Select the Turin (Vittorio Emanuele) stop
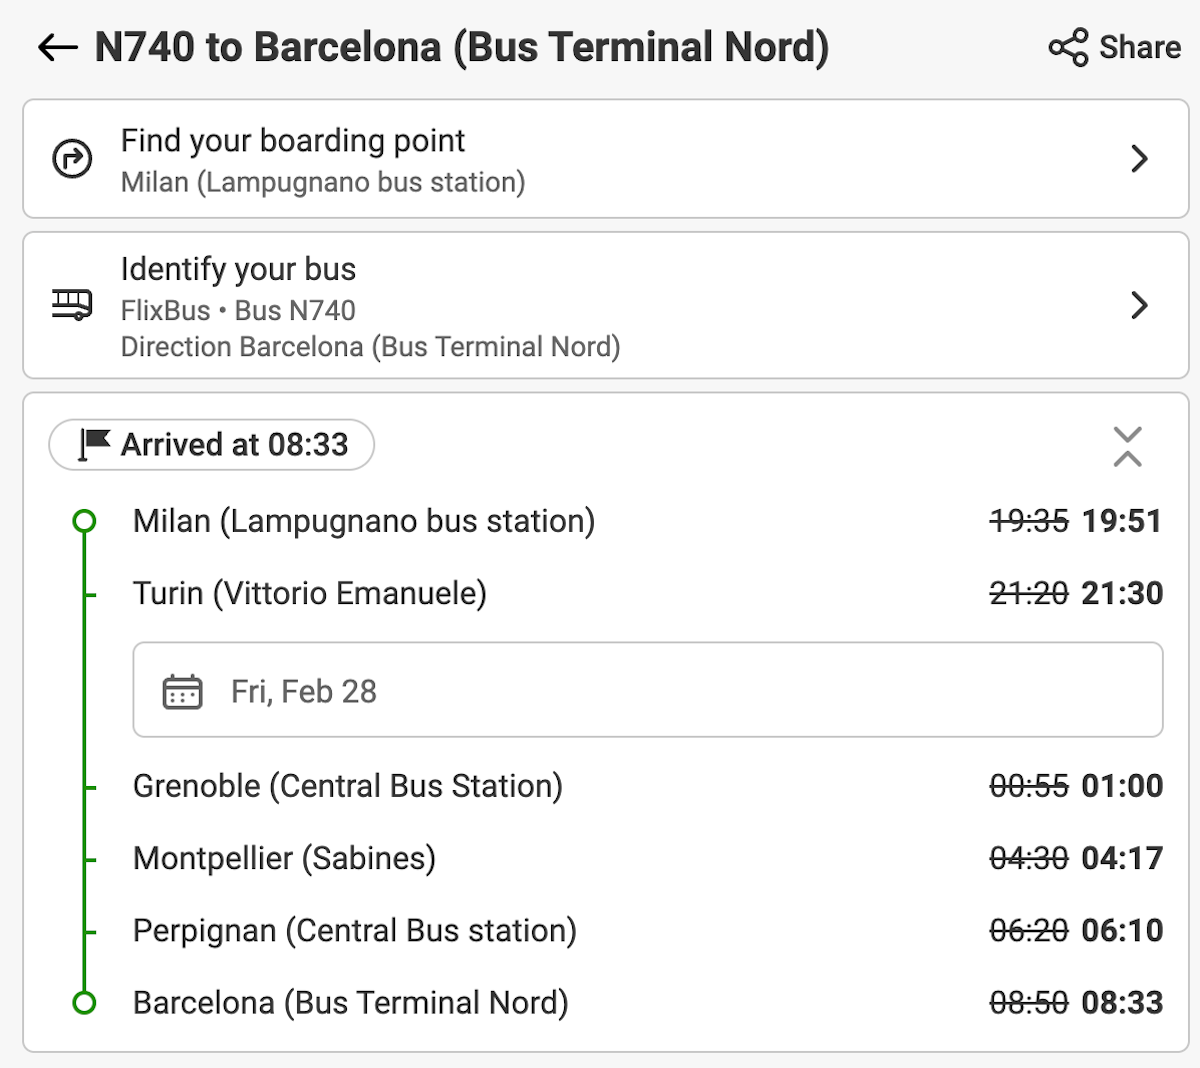The image size is (1200, 1068). 310,593
